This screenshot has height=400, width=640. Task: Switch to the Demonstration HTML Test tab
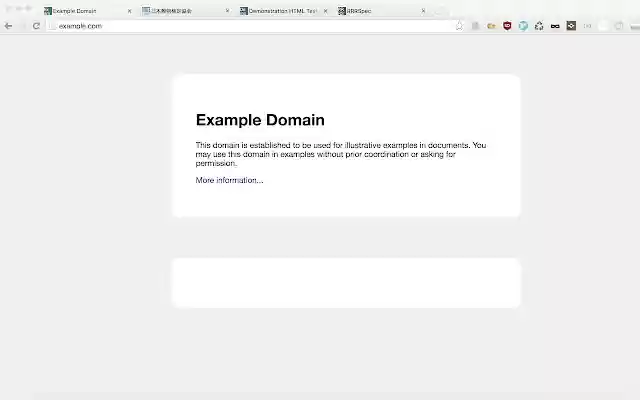pyautogui.click(x=282, y=11)
